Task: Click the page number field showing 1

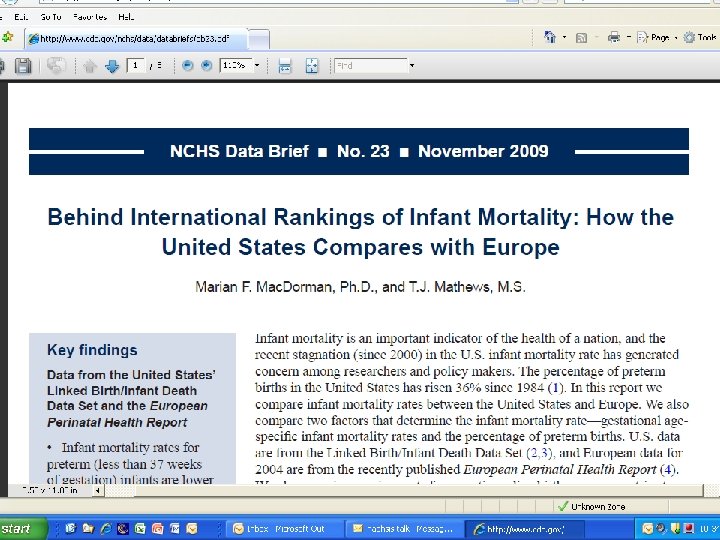Action: pos(135,65)
